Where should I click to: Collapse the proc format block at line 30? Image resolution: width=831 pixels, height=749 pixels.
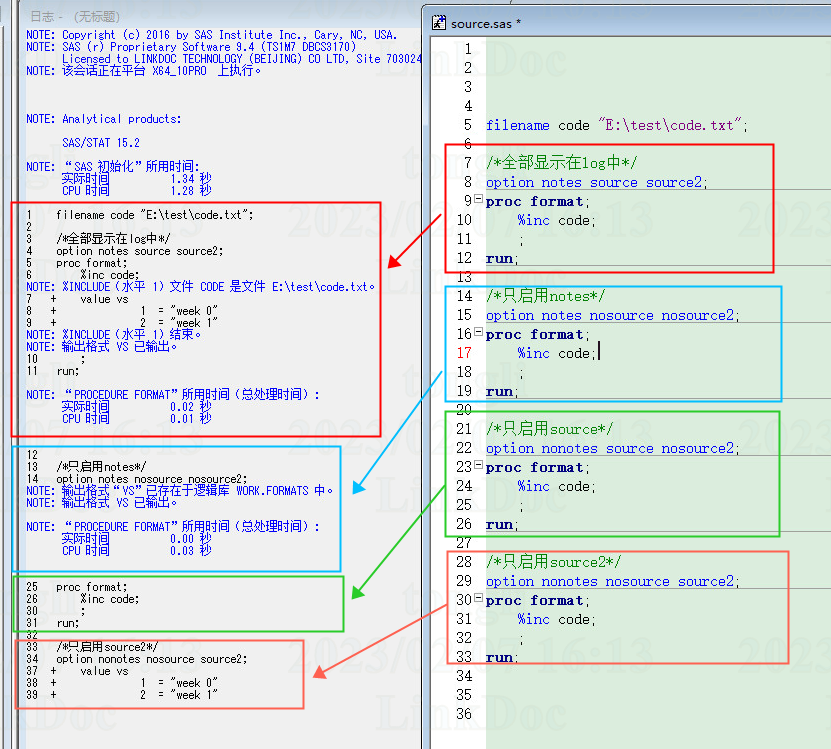coord(479,600)
